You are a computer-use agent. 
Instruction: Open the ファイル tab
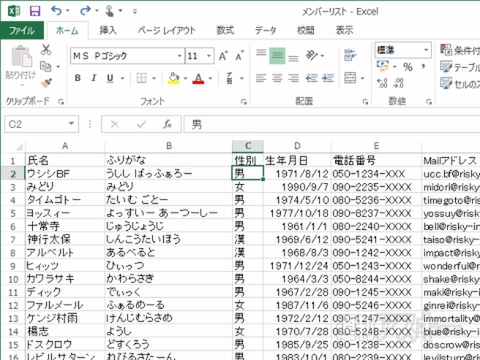click(22, 30)
